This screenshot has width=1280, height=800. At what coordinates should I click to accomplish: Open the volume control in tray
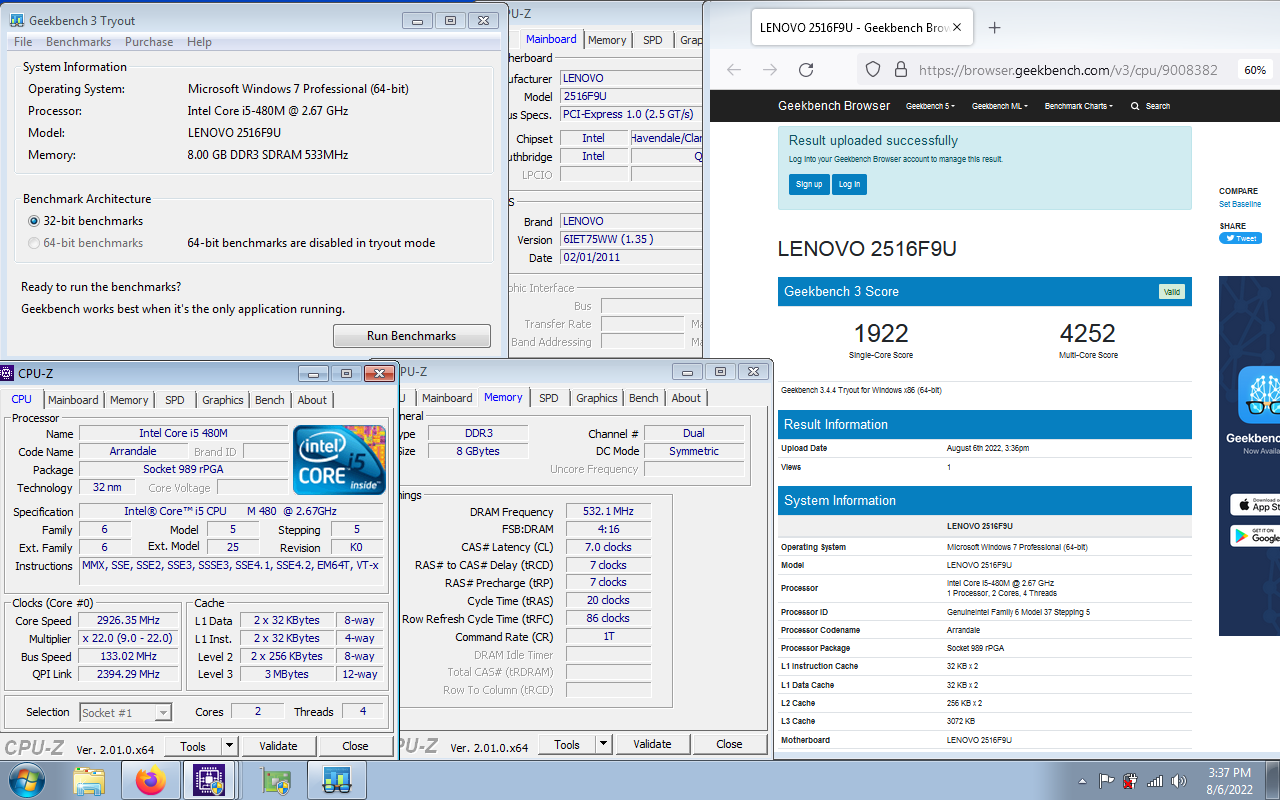point(1179,781)
